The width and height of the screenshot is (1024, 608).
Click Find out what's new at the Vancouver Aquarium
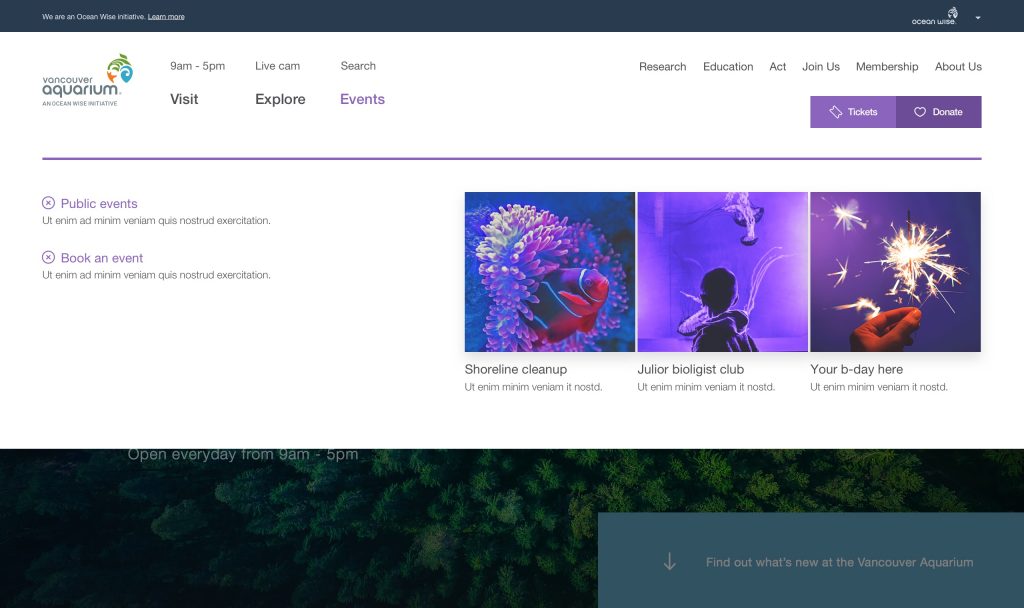click(x=839, y=562)
